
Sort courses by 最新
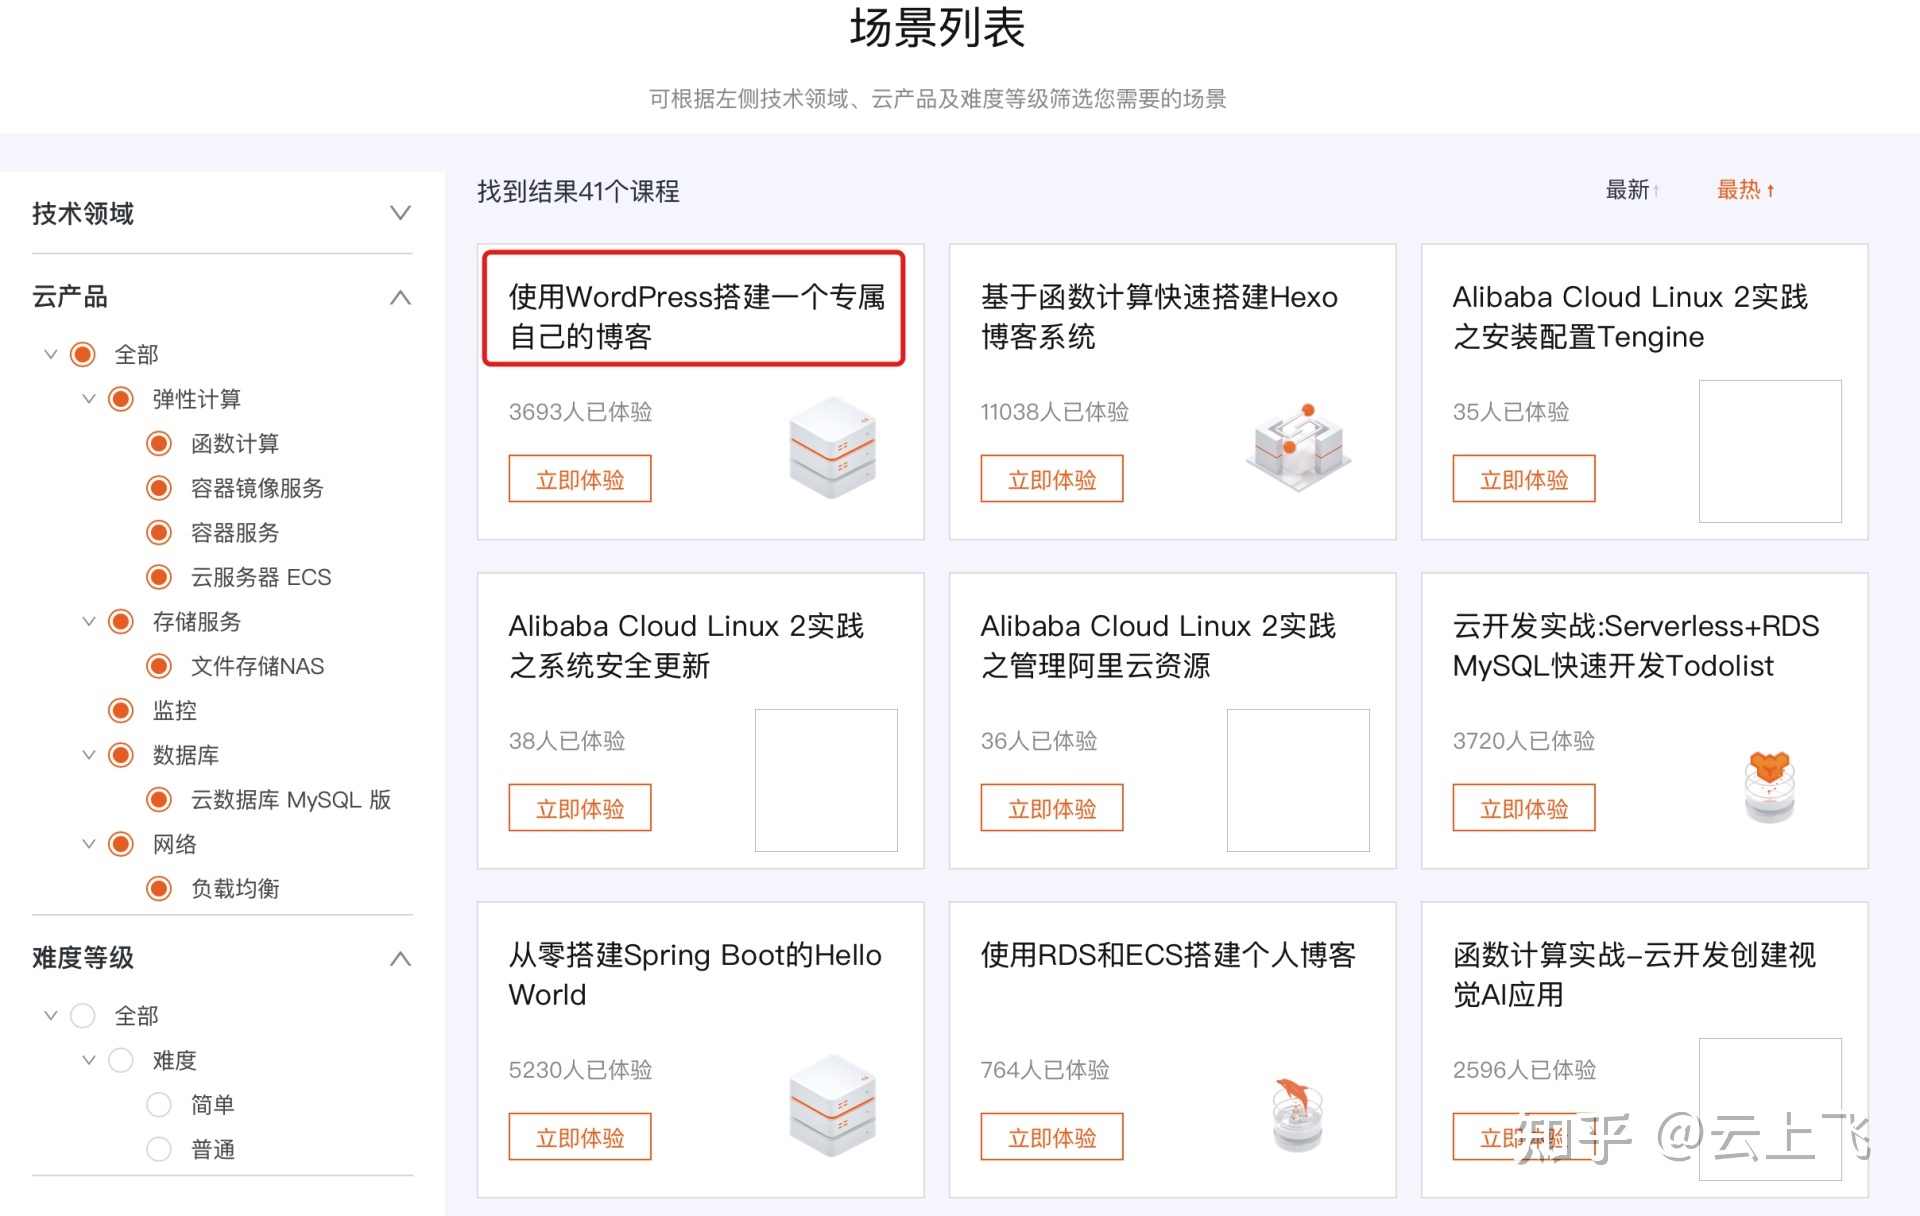[x=1630, y=190]
